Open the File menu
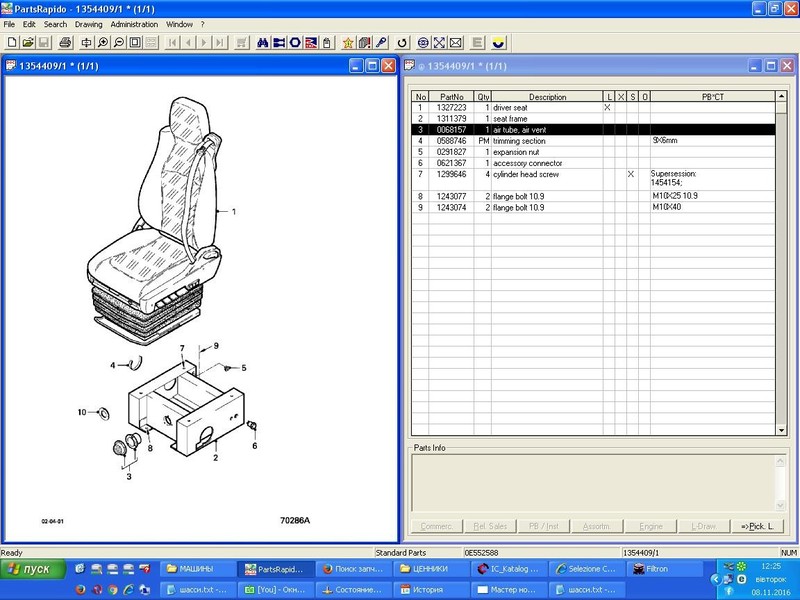800x600 pixels. coord(10,24)
